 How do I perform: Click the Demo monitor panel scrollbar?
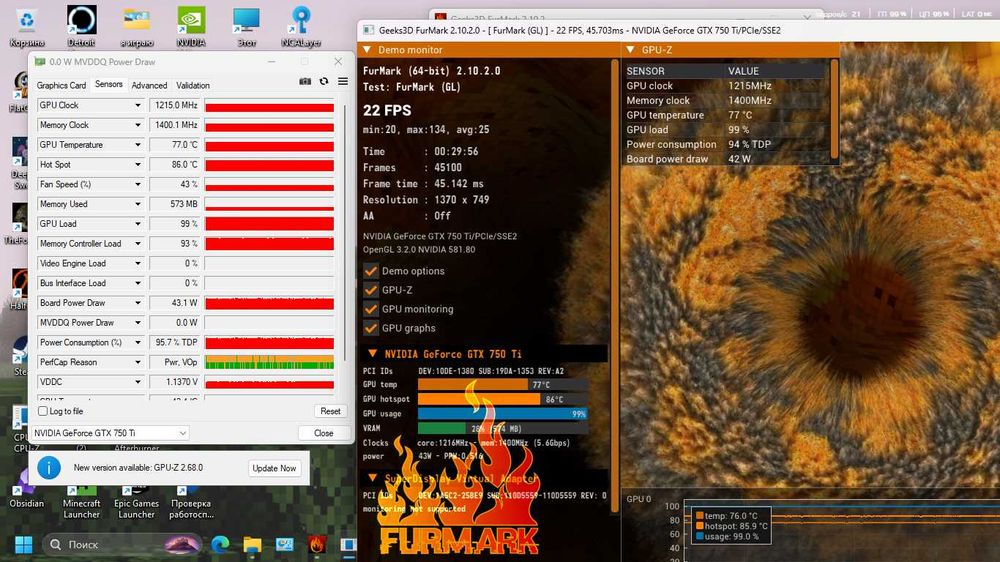point(615,287)
